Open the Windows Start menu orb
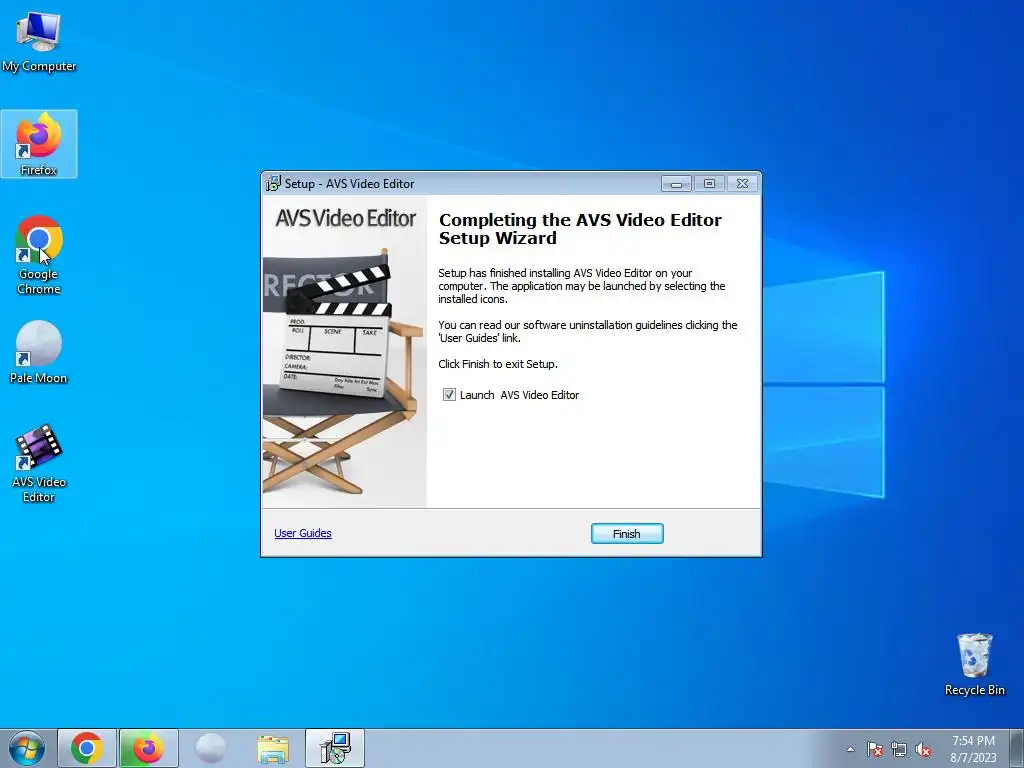 pyautogui.click(x=27, y=748)
